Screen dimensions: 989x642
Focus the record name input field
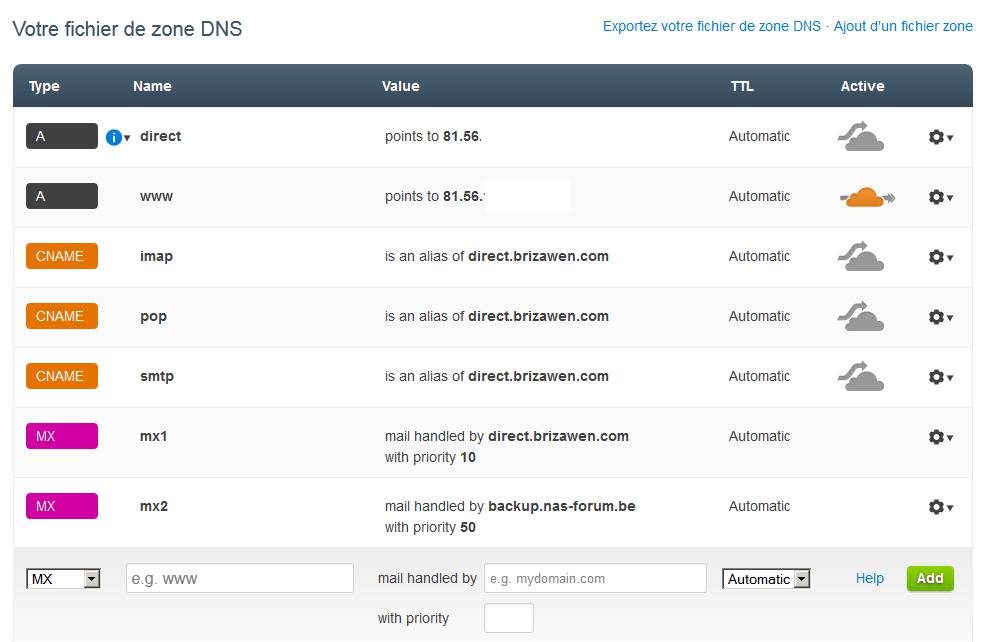[239, 578]
